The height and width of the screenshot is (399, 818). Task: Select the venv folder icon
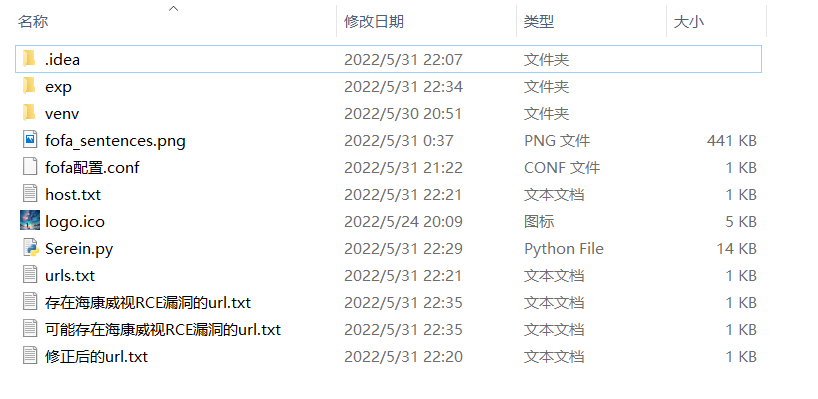click(x=29, y=113)
